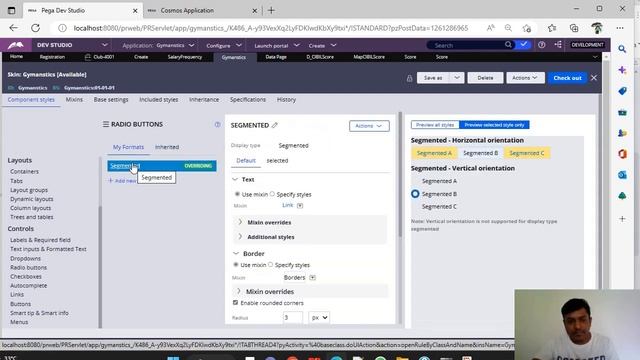Click the Delete button
This screenshot has width=640, height=360.
[485, 78]
